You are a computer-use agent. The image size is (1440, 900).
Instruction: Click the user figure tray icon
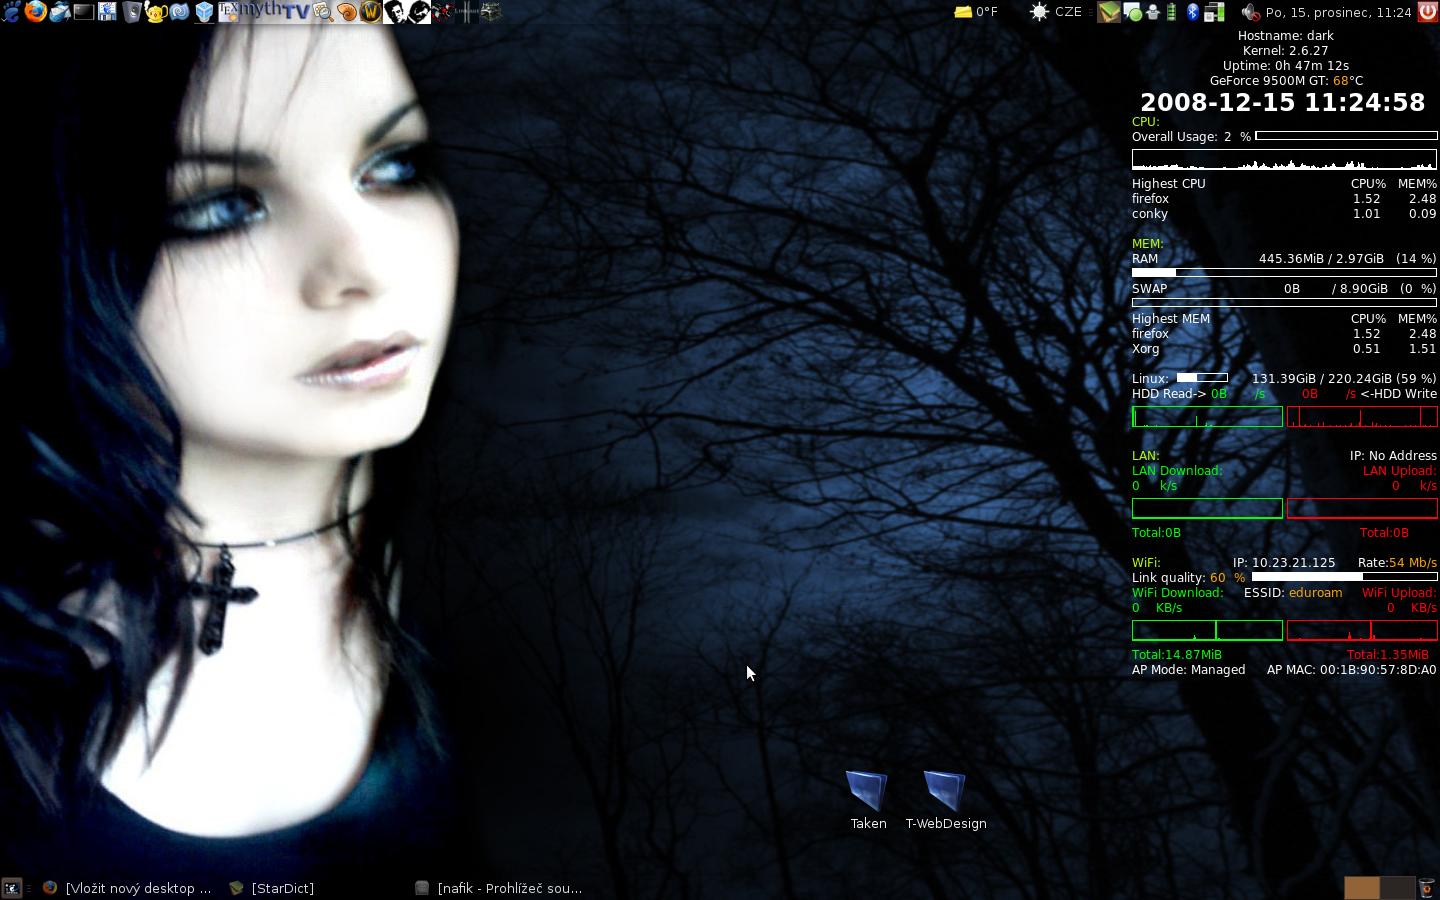coord(1153,12)
